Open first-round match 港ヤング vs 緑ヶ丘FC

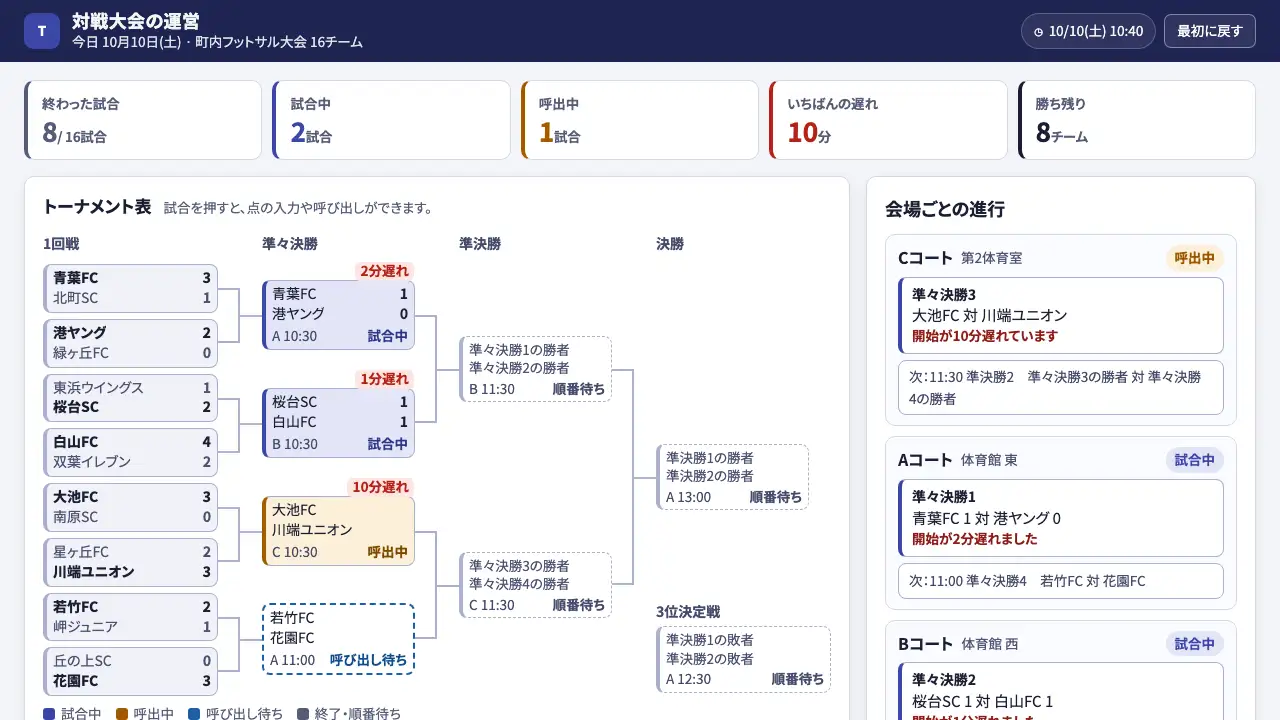(x=131, y=343)
